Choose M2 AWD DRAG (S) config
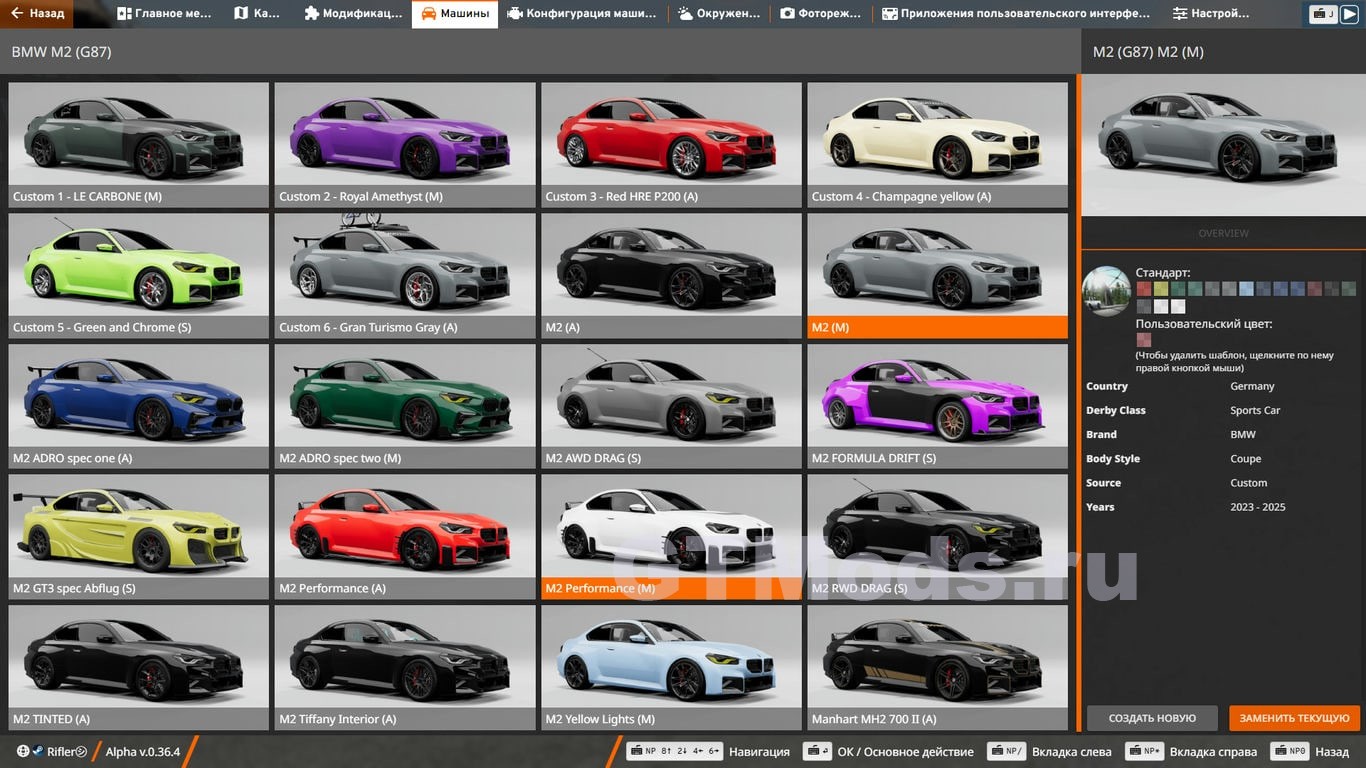This screenshot has width=1366, height=768. point(671,406)
